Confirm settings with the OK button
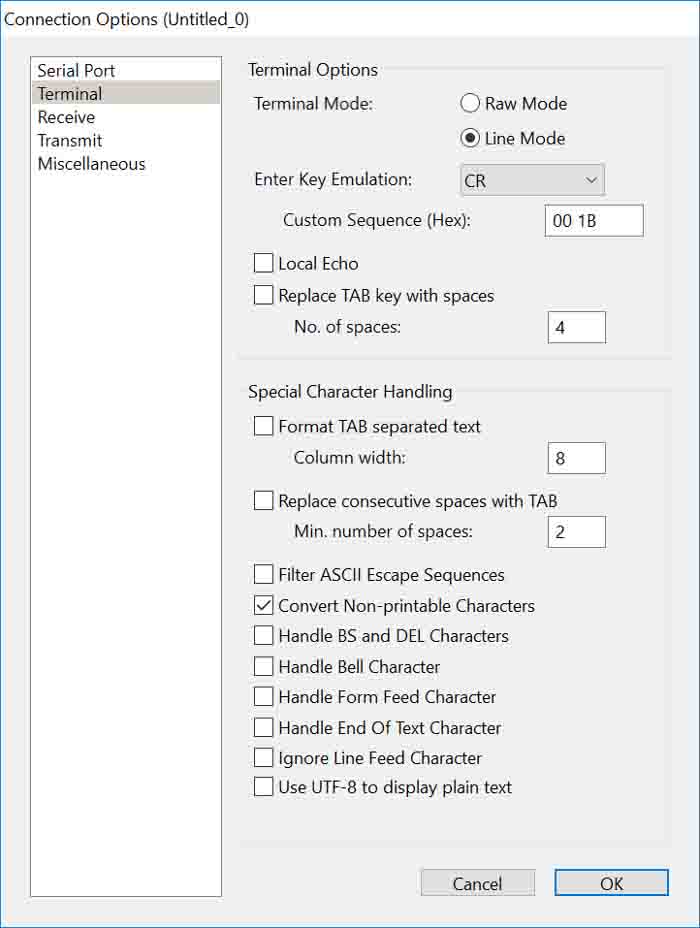Screen dimensions: 700x928 point(611,883)
